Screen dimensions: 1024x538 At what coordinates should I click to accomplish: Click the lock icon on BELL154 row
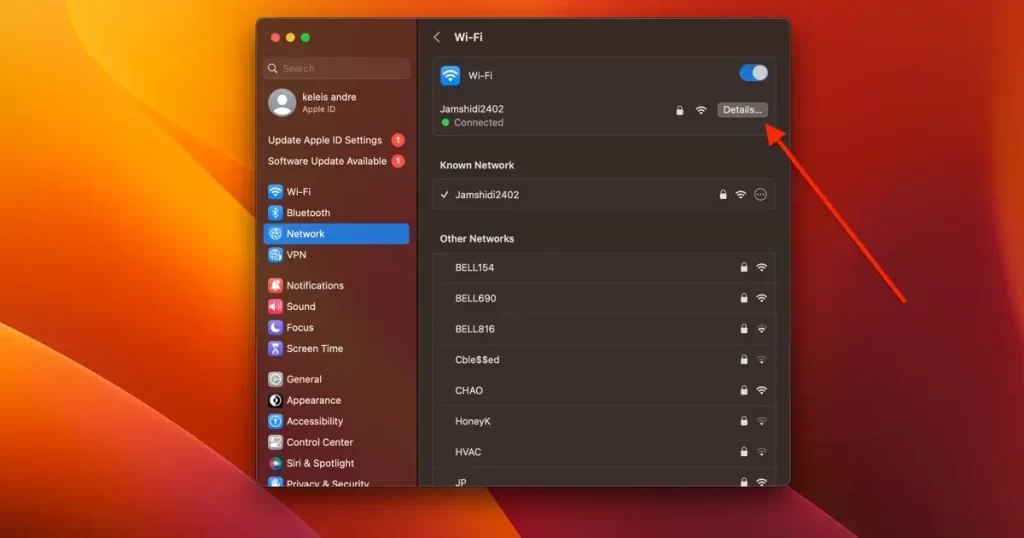744,267
